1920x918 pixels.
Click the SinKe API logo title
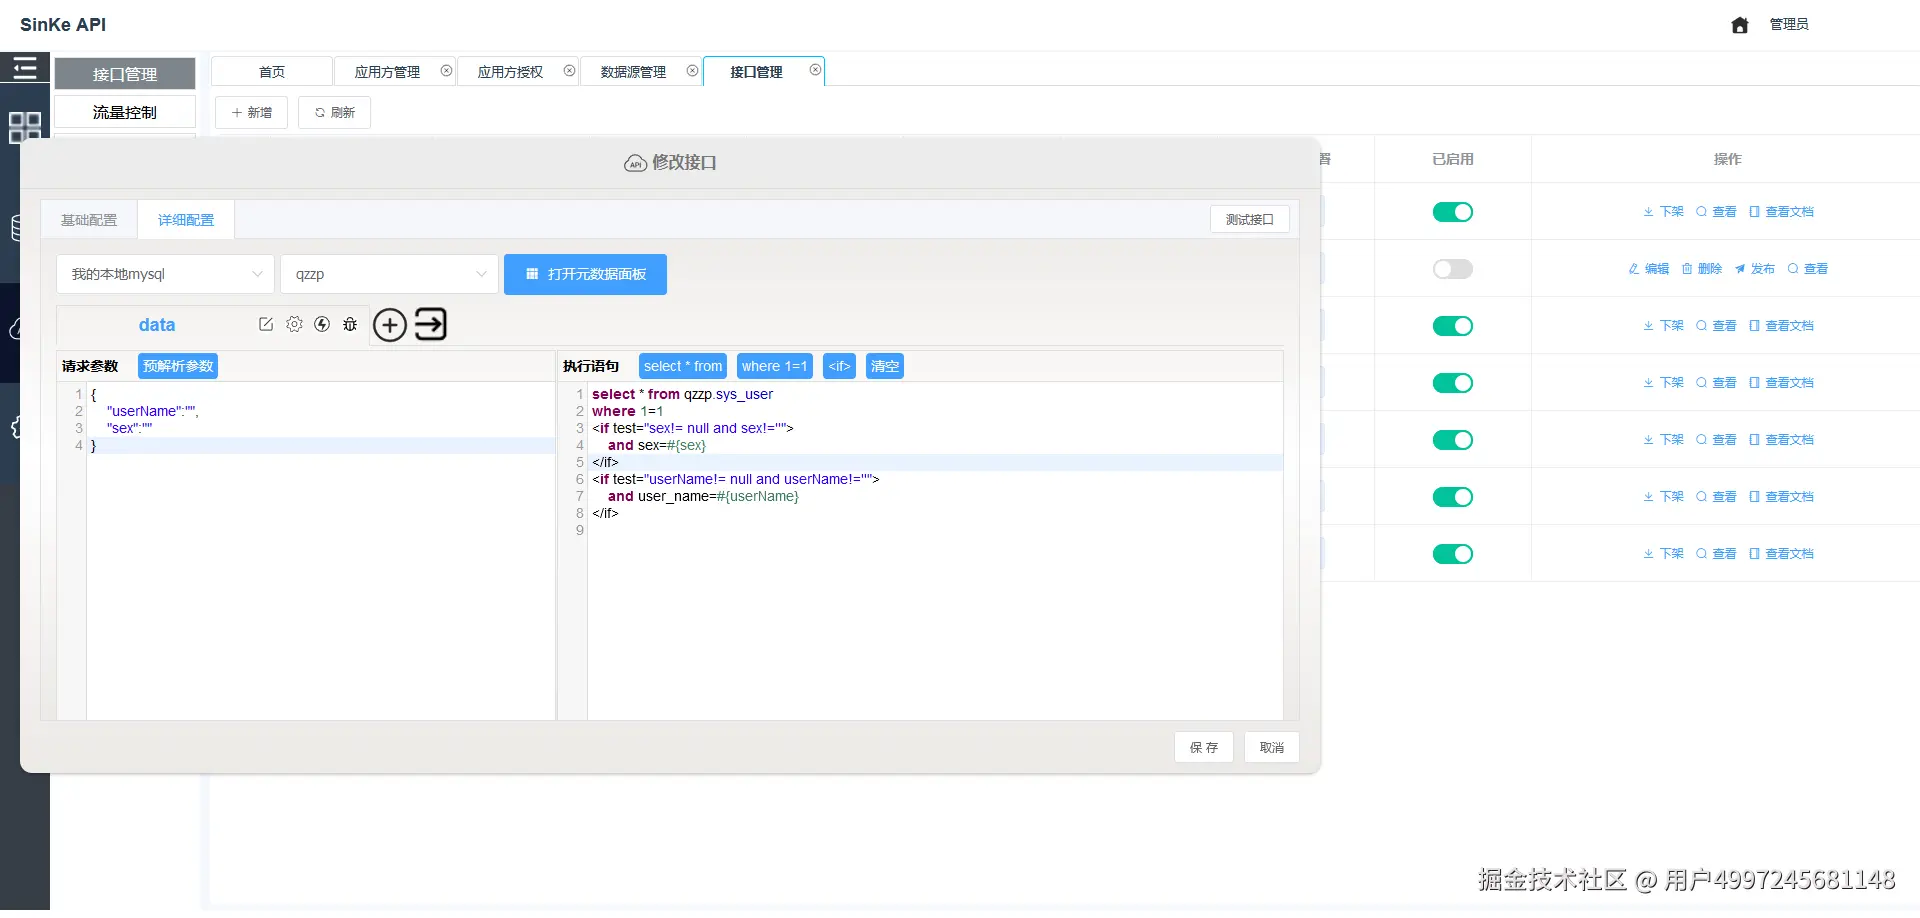[63, 25]
